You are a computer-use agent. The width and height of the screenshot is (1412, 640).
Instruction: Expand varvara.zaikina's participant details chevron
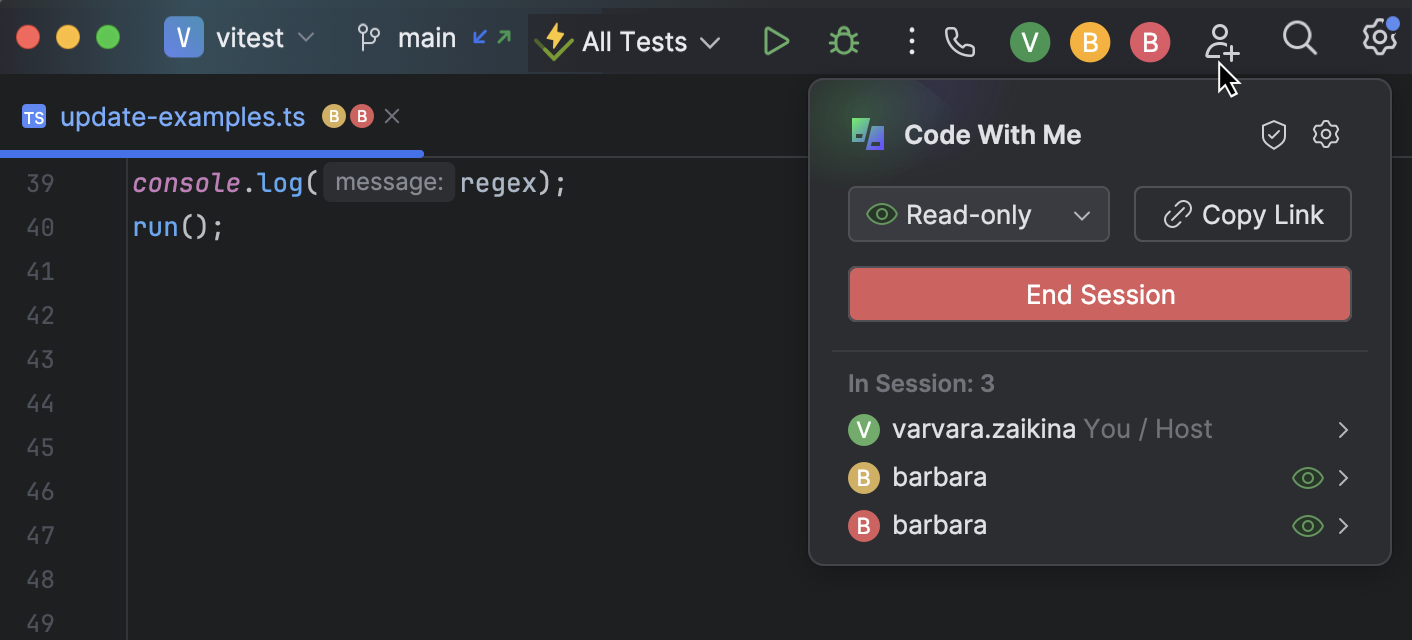click(x=1345, y=430)
